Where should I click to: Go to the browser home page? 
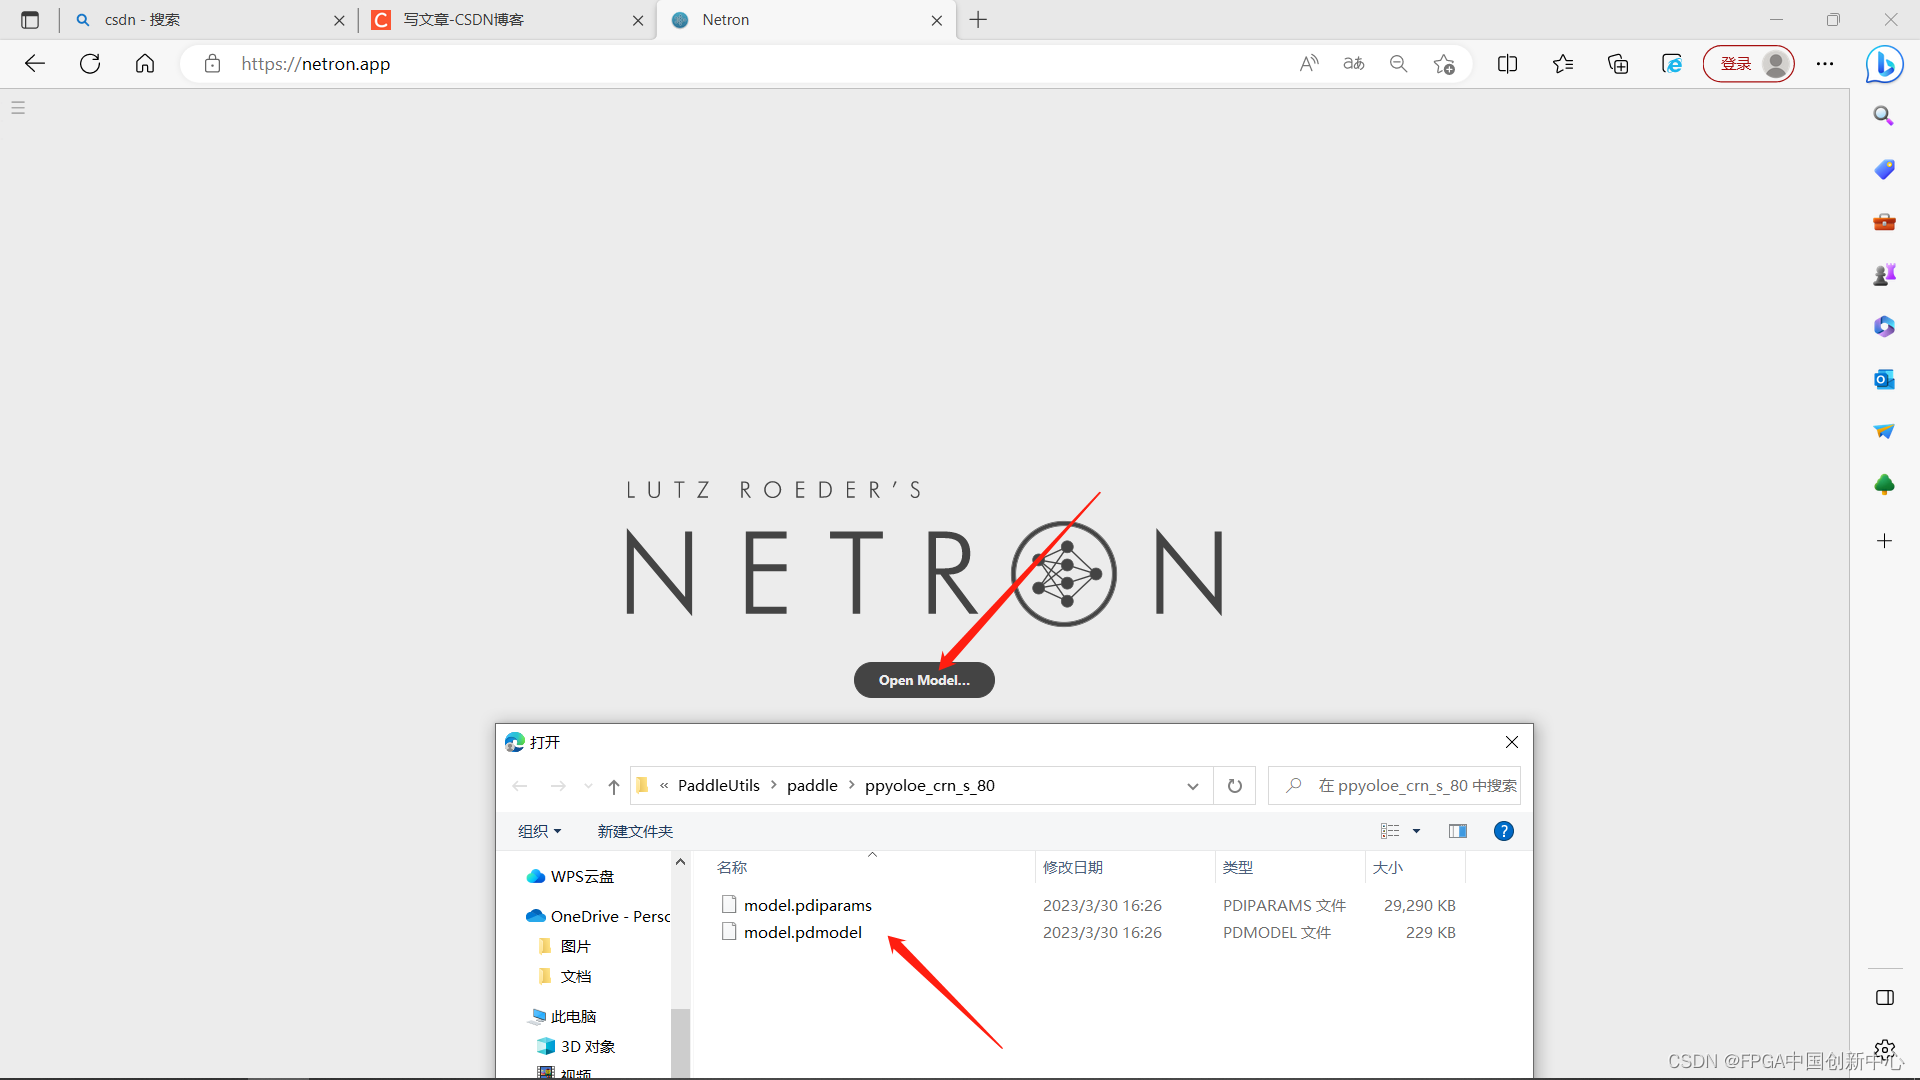click(x=145, y=64)
